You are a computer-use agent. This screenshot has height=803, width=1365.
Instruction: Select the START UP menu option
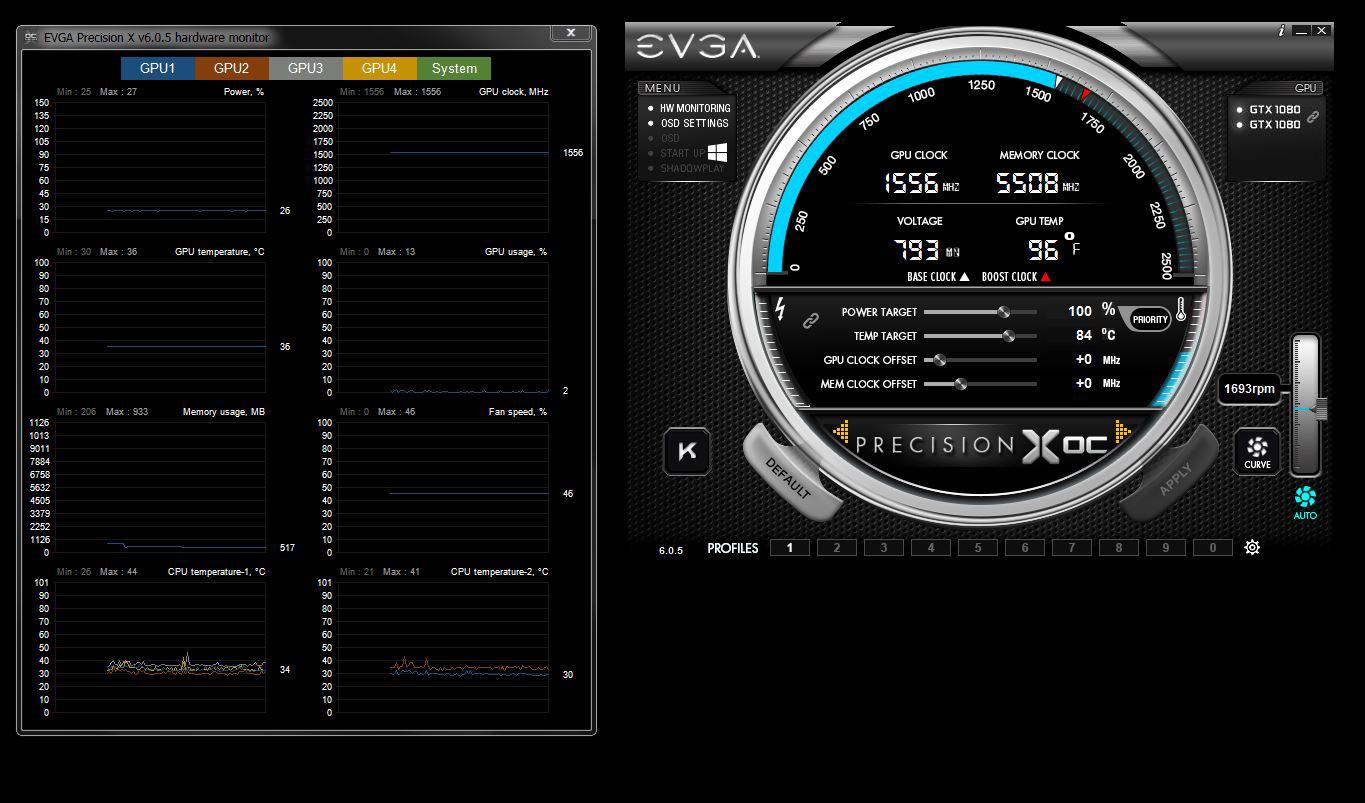pyautogui.click(x=682, y=153)
